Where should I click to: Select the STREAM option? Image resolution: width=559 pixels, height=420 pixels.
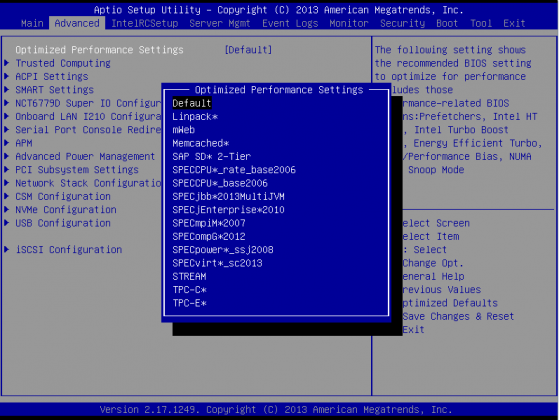(x=189, y=277)
